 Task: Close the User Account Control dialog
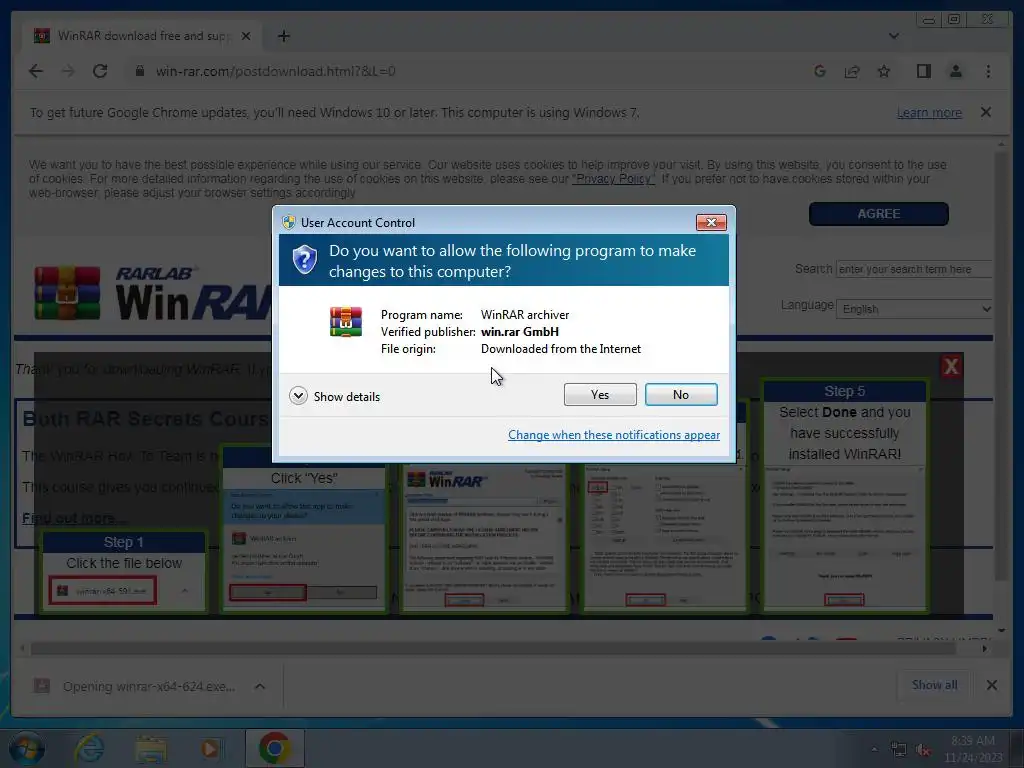[711, 223]
